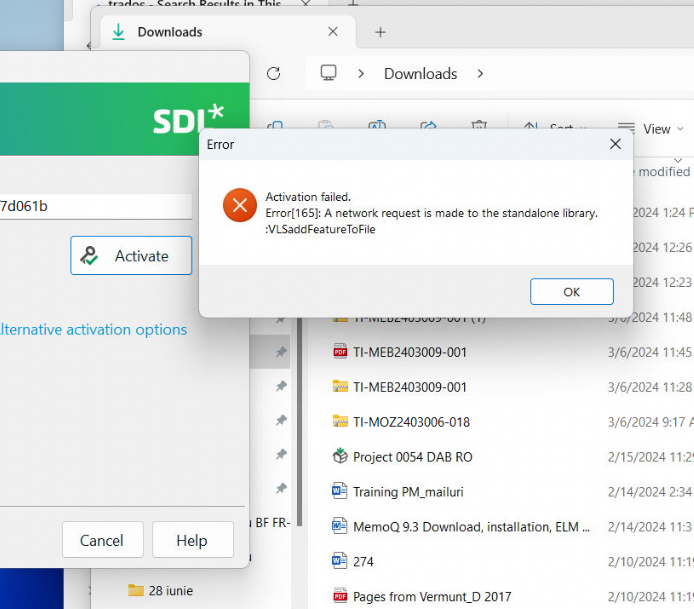694x609 pixels.
Task: Click Word icon of MemoQ 9.3 file
Action: [339, 526]
